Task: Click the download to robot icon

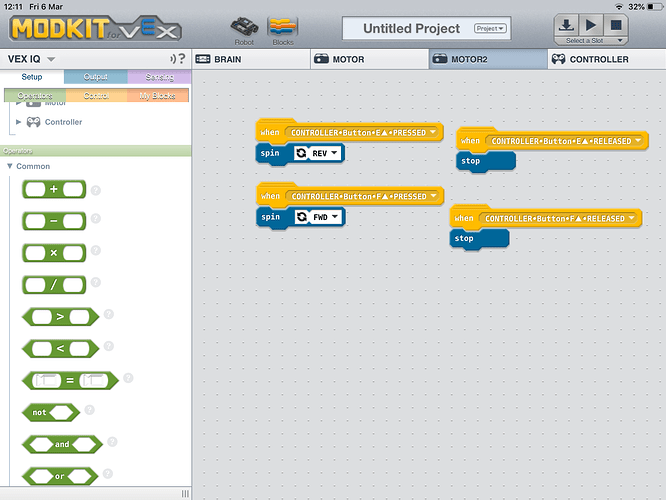Action: (566, 25)
